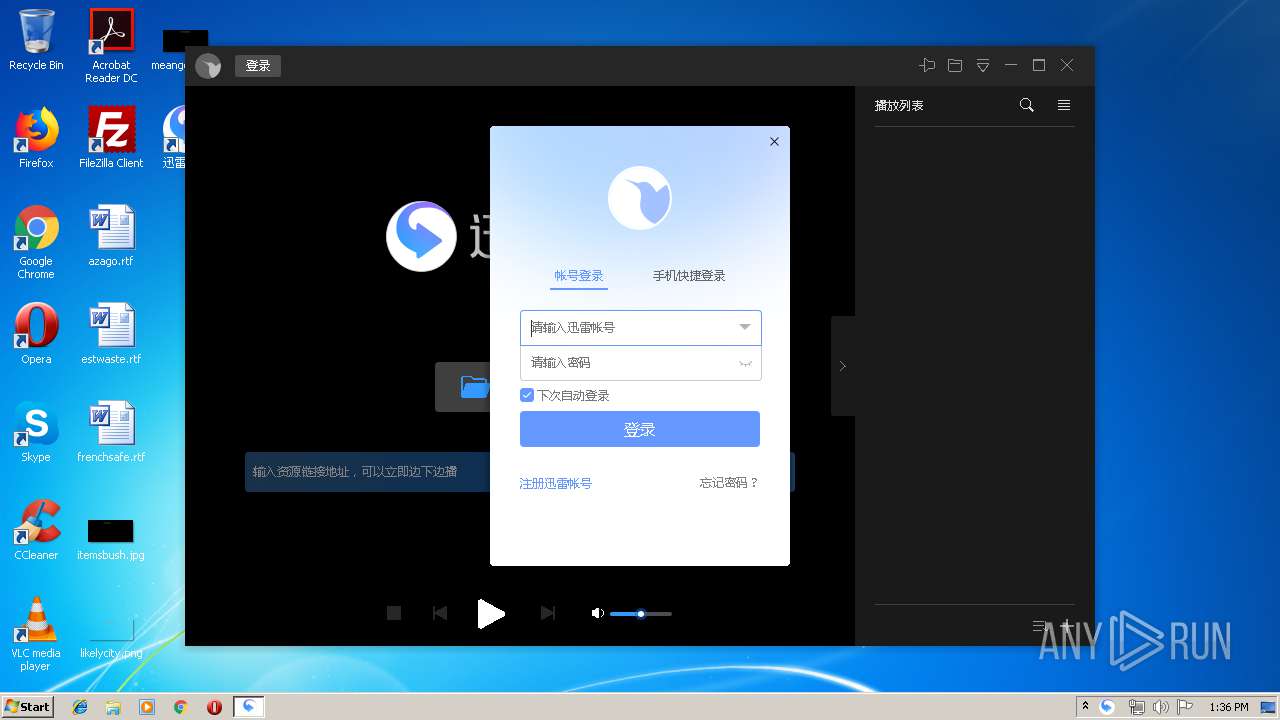This screenshot has width=1280, height=720.
Task: Select likelycity.png desktop file
Action: coord(111,639)
